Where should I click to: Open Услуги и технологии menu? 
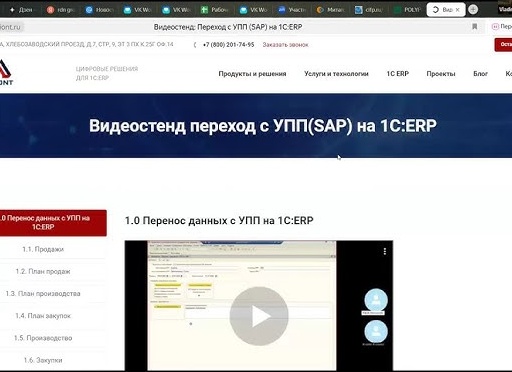click(336, 74)
